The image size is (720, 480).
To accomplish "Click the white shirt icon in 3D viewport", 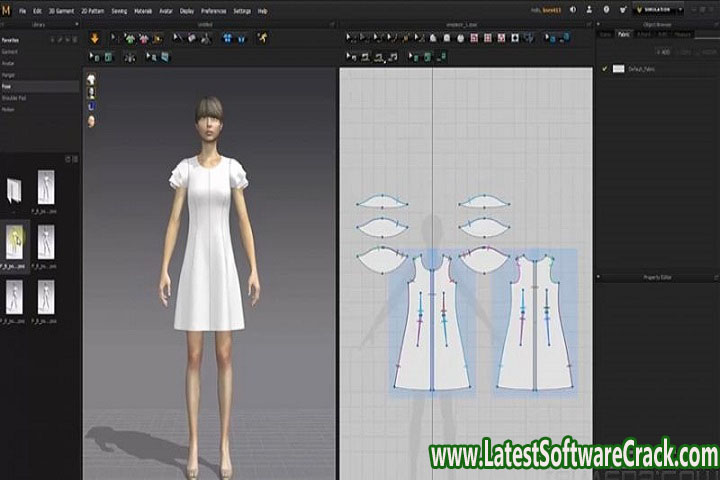I will point(91,79).
